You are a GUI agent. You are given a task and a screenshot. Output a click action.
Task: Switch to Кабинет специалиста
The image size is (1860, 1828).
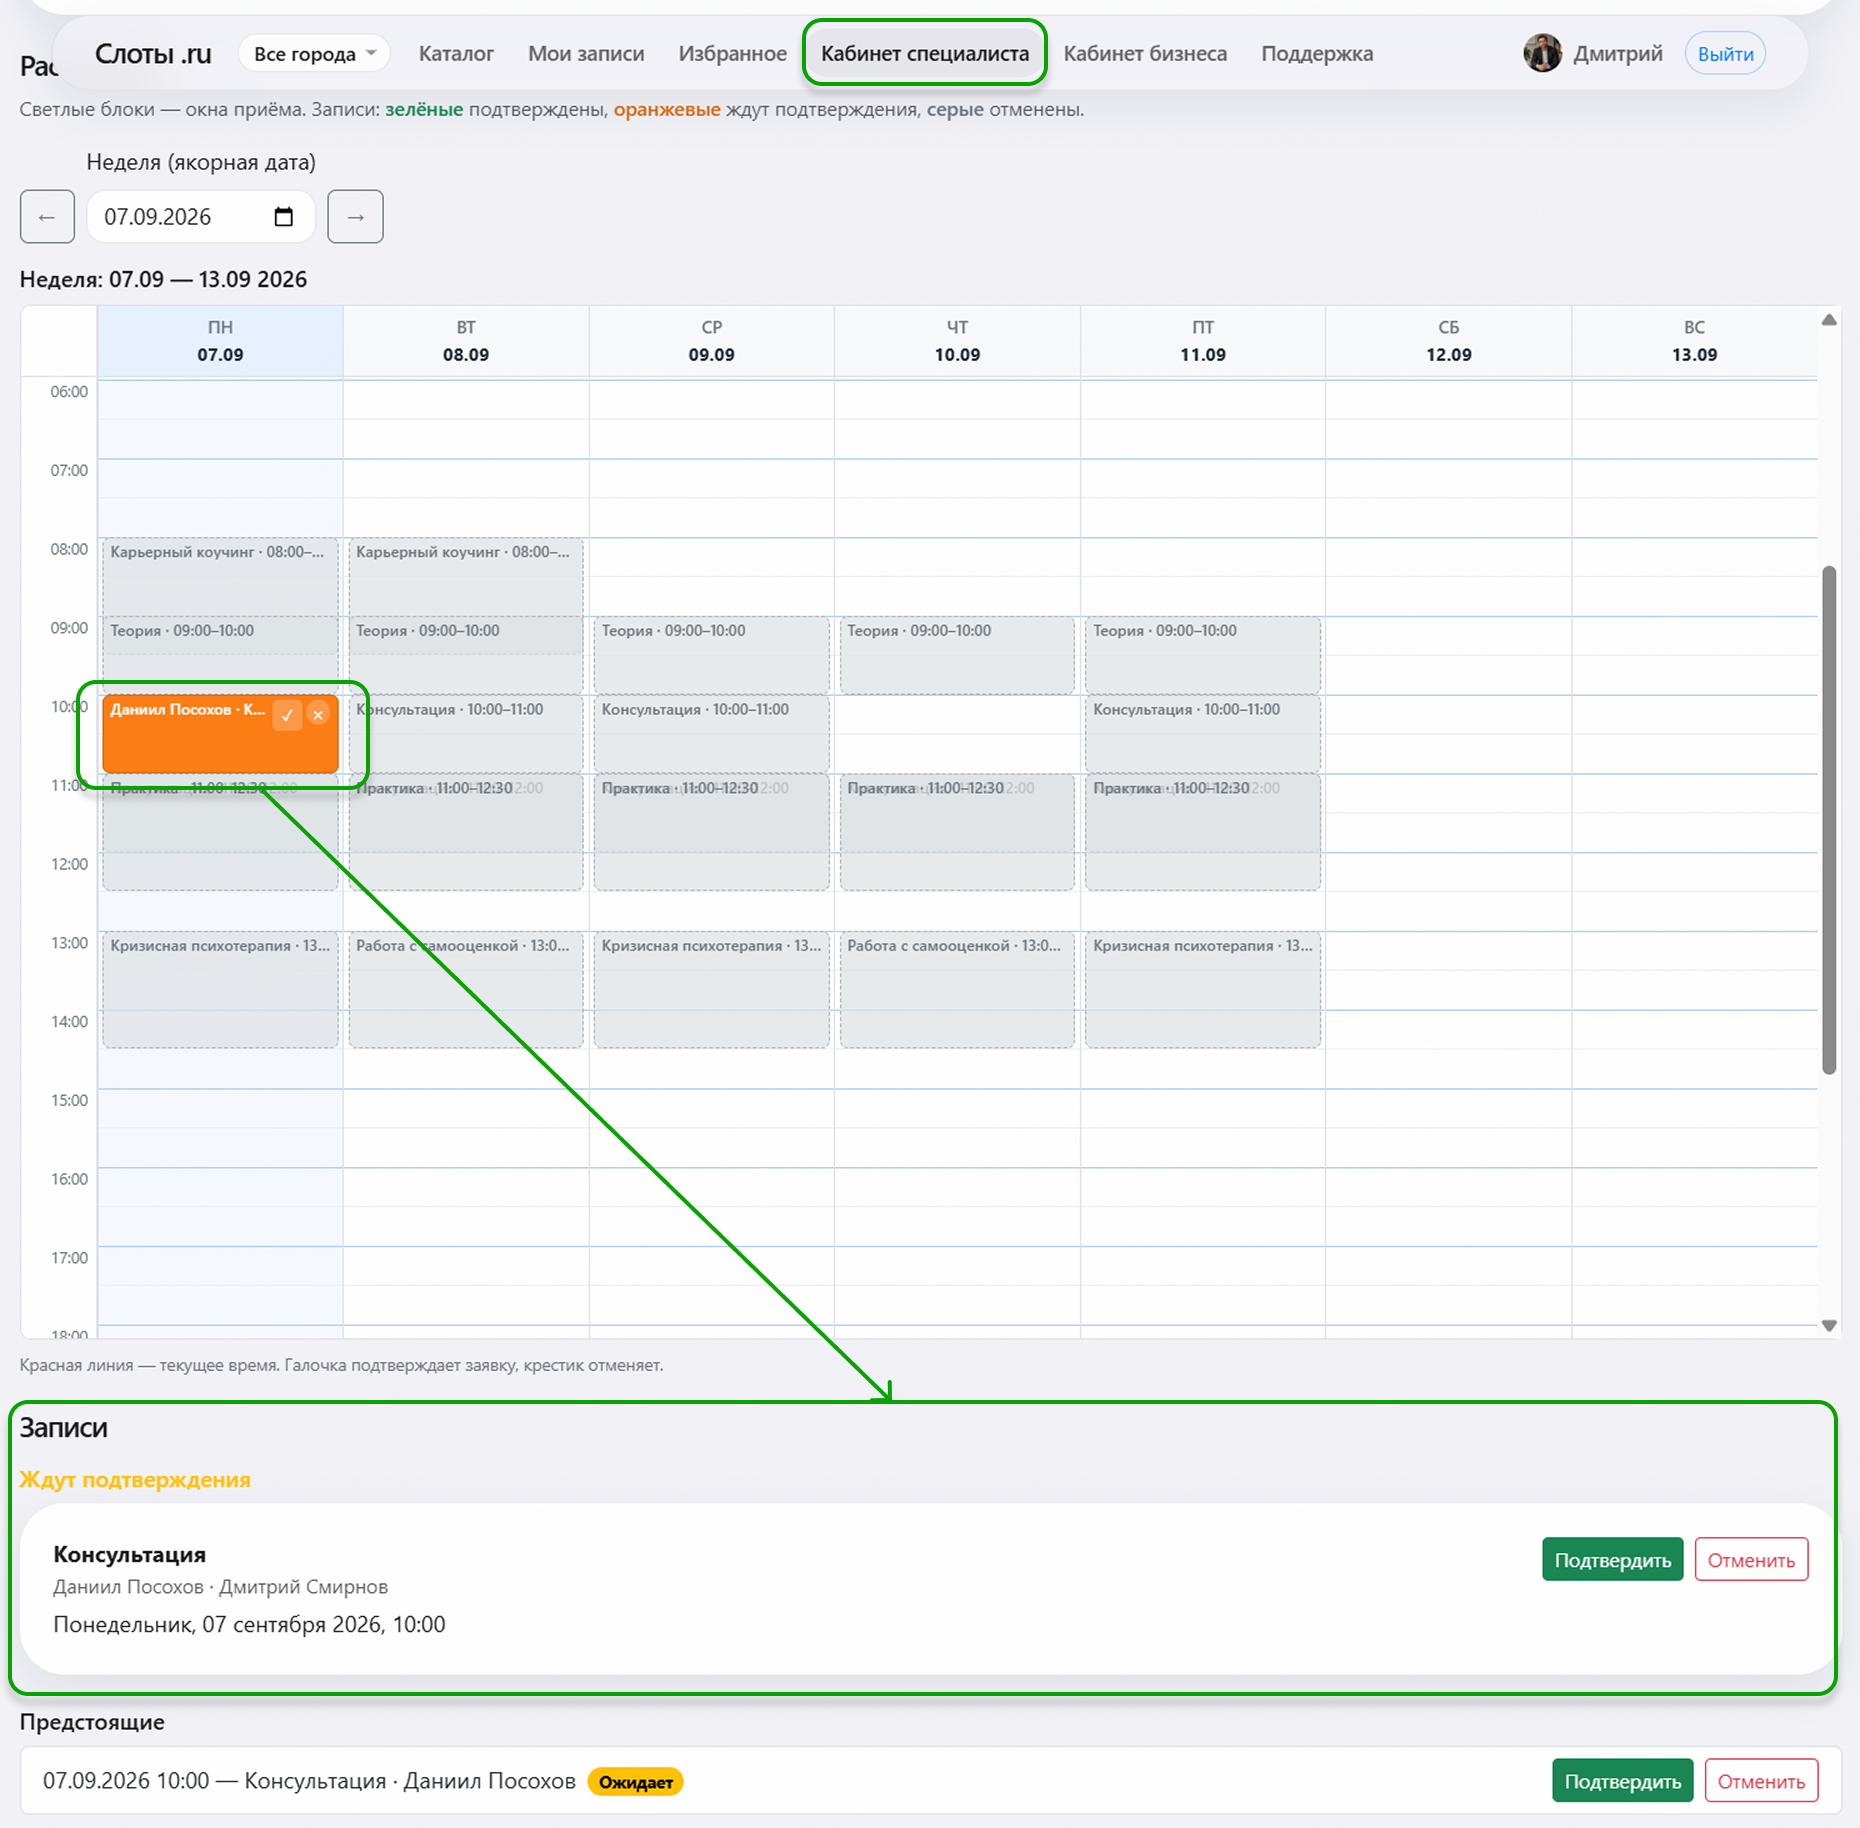click(x=925, y=54)
